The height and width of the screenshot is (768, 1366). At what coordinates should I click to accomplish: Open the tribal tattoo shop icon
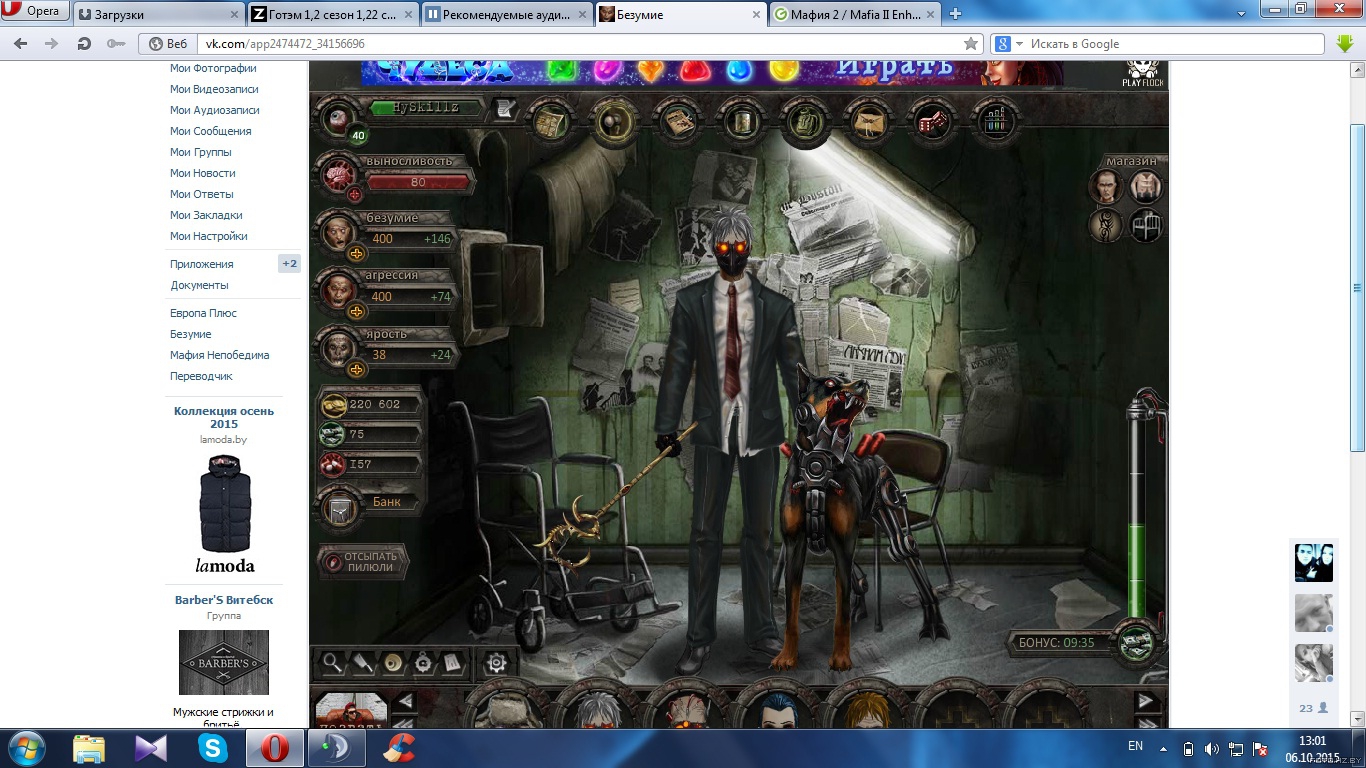[1105, 226]
